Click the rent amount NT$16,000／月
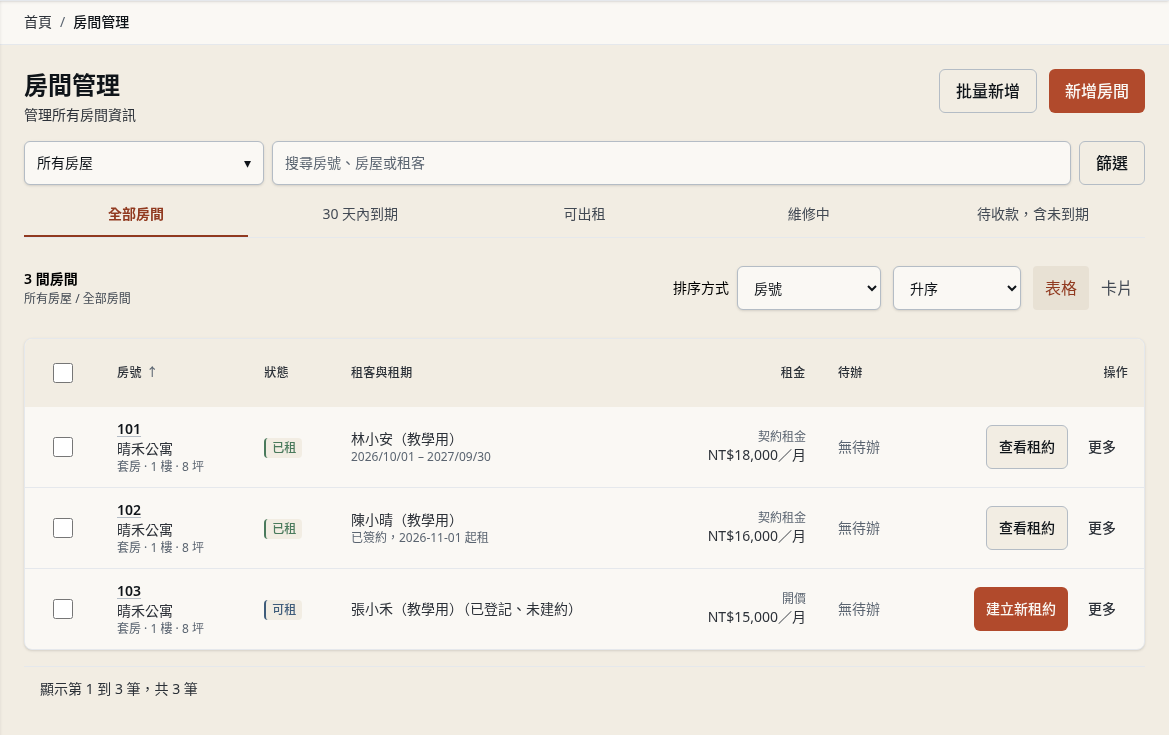Screen dimensions: 1169x735 click(x=756, y=536)
